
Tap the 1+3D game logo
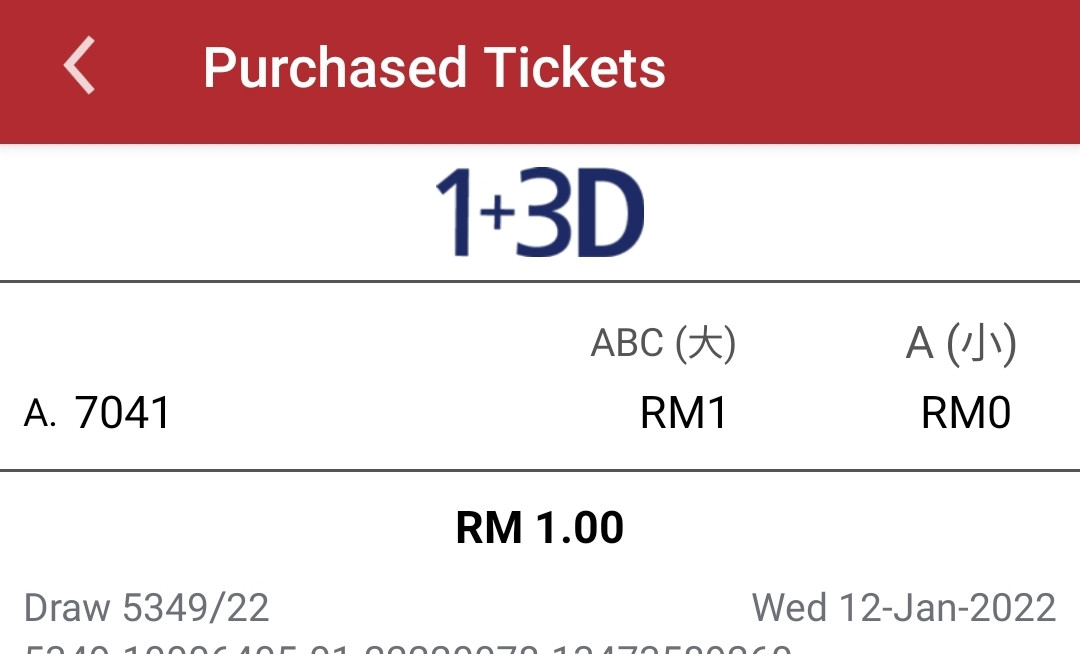click(x=540, y=212)
